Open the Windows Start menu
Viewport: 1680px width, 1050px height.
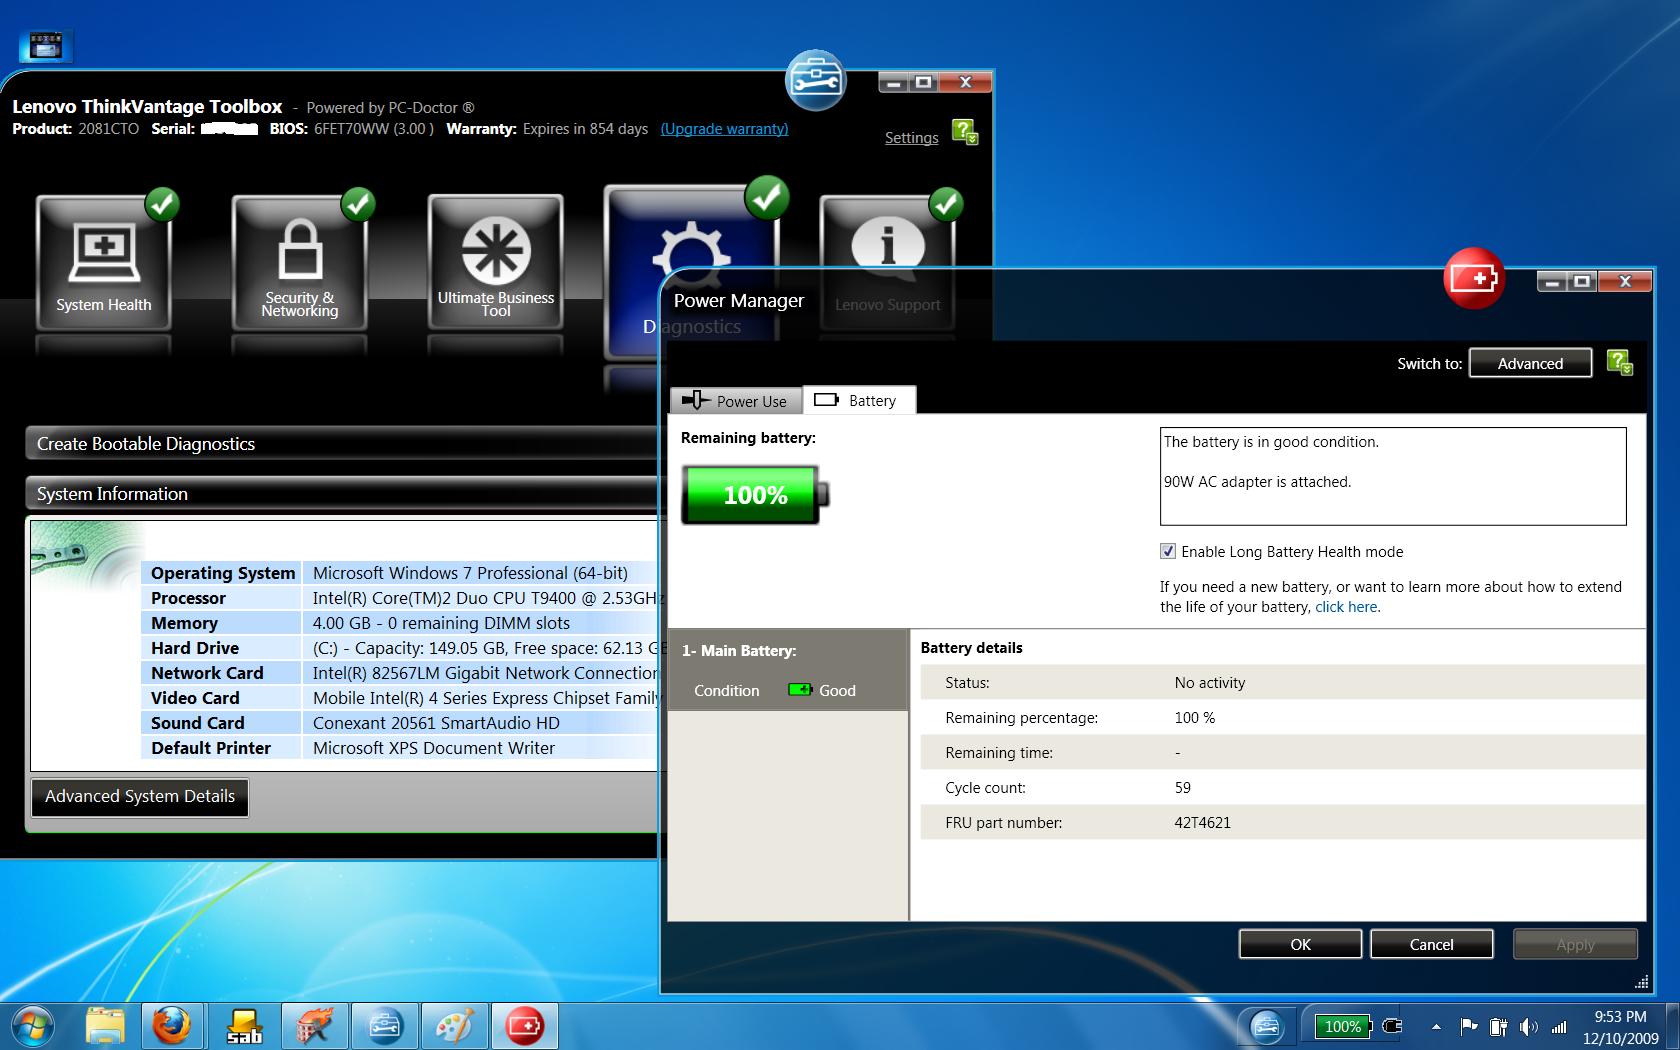[x=33, y=1026]
